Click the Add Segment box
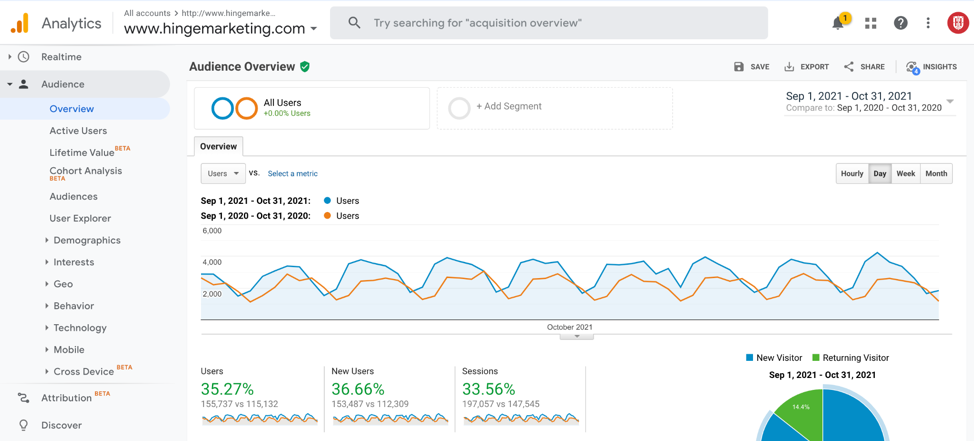974x441 pixels. tap(555, 108)
